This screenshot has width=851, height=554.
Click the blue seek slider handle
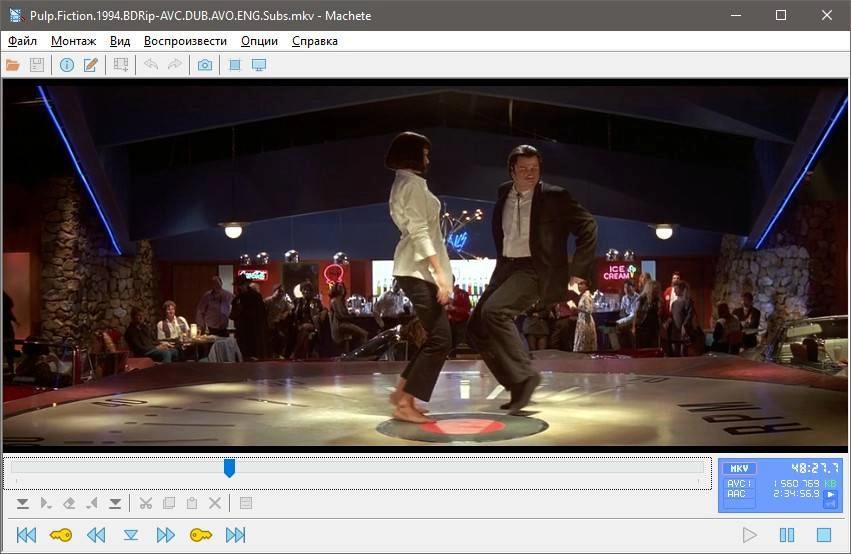pos(230,468)
